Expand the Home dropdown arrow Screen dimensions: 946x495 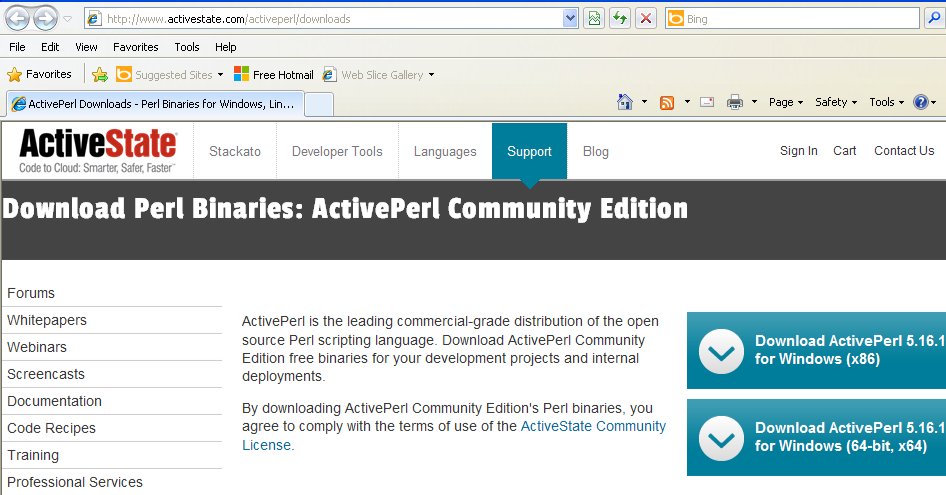(644, 102)
